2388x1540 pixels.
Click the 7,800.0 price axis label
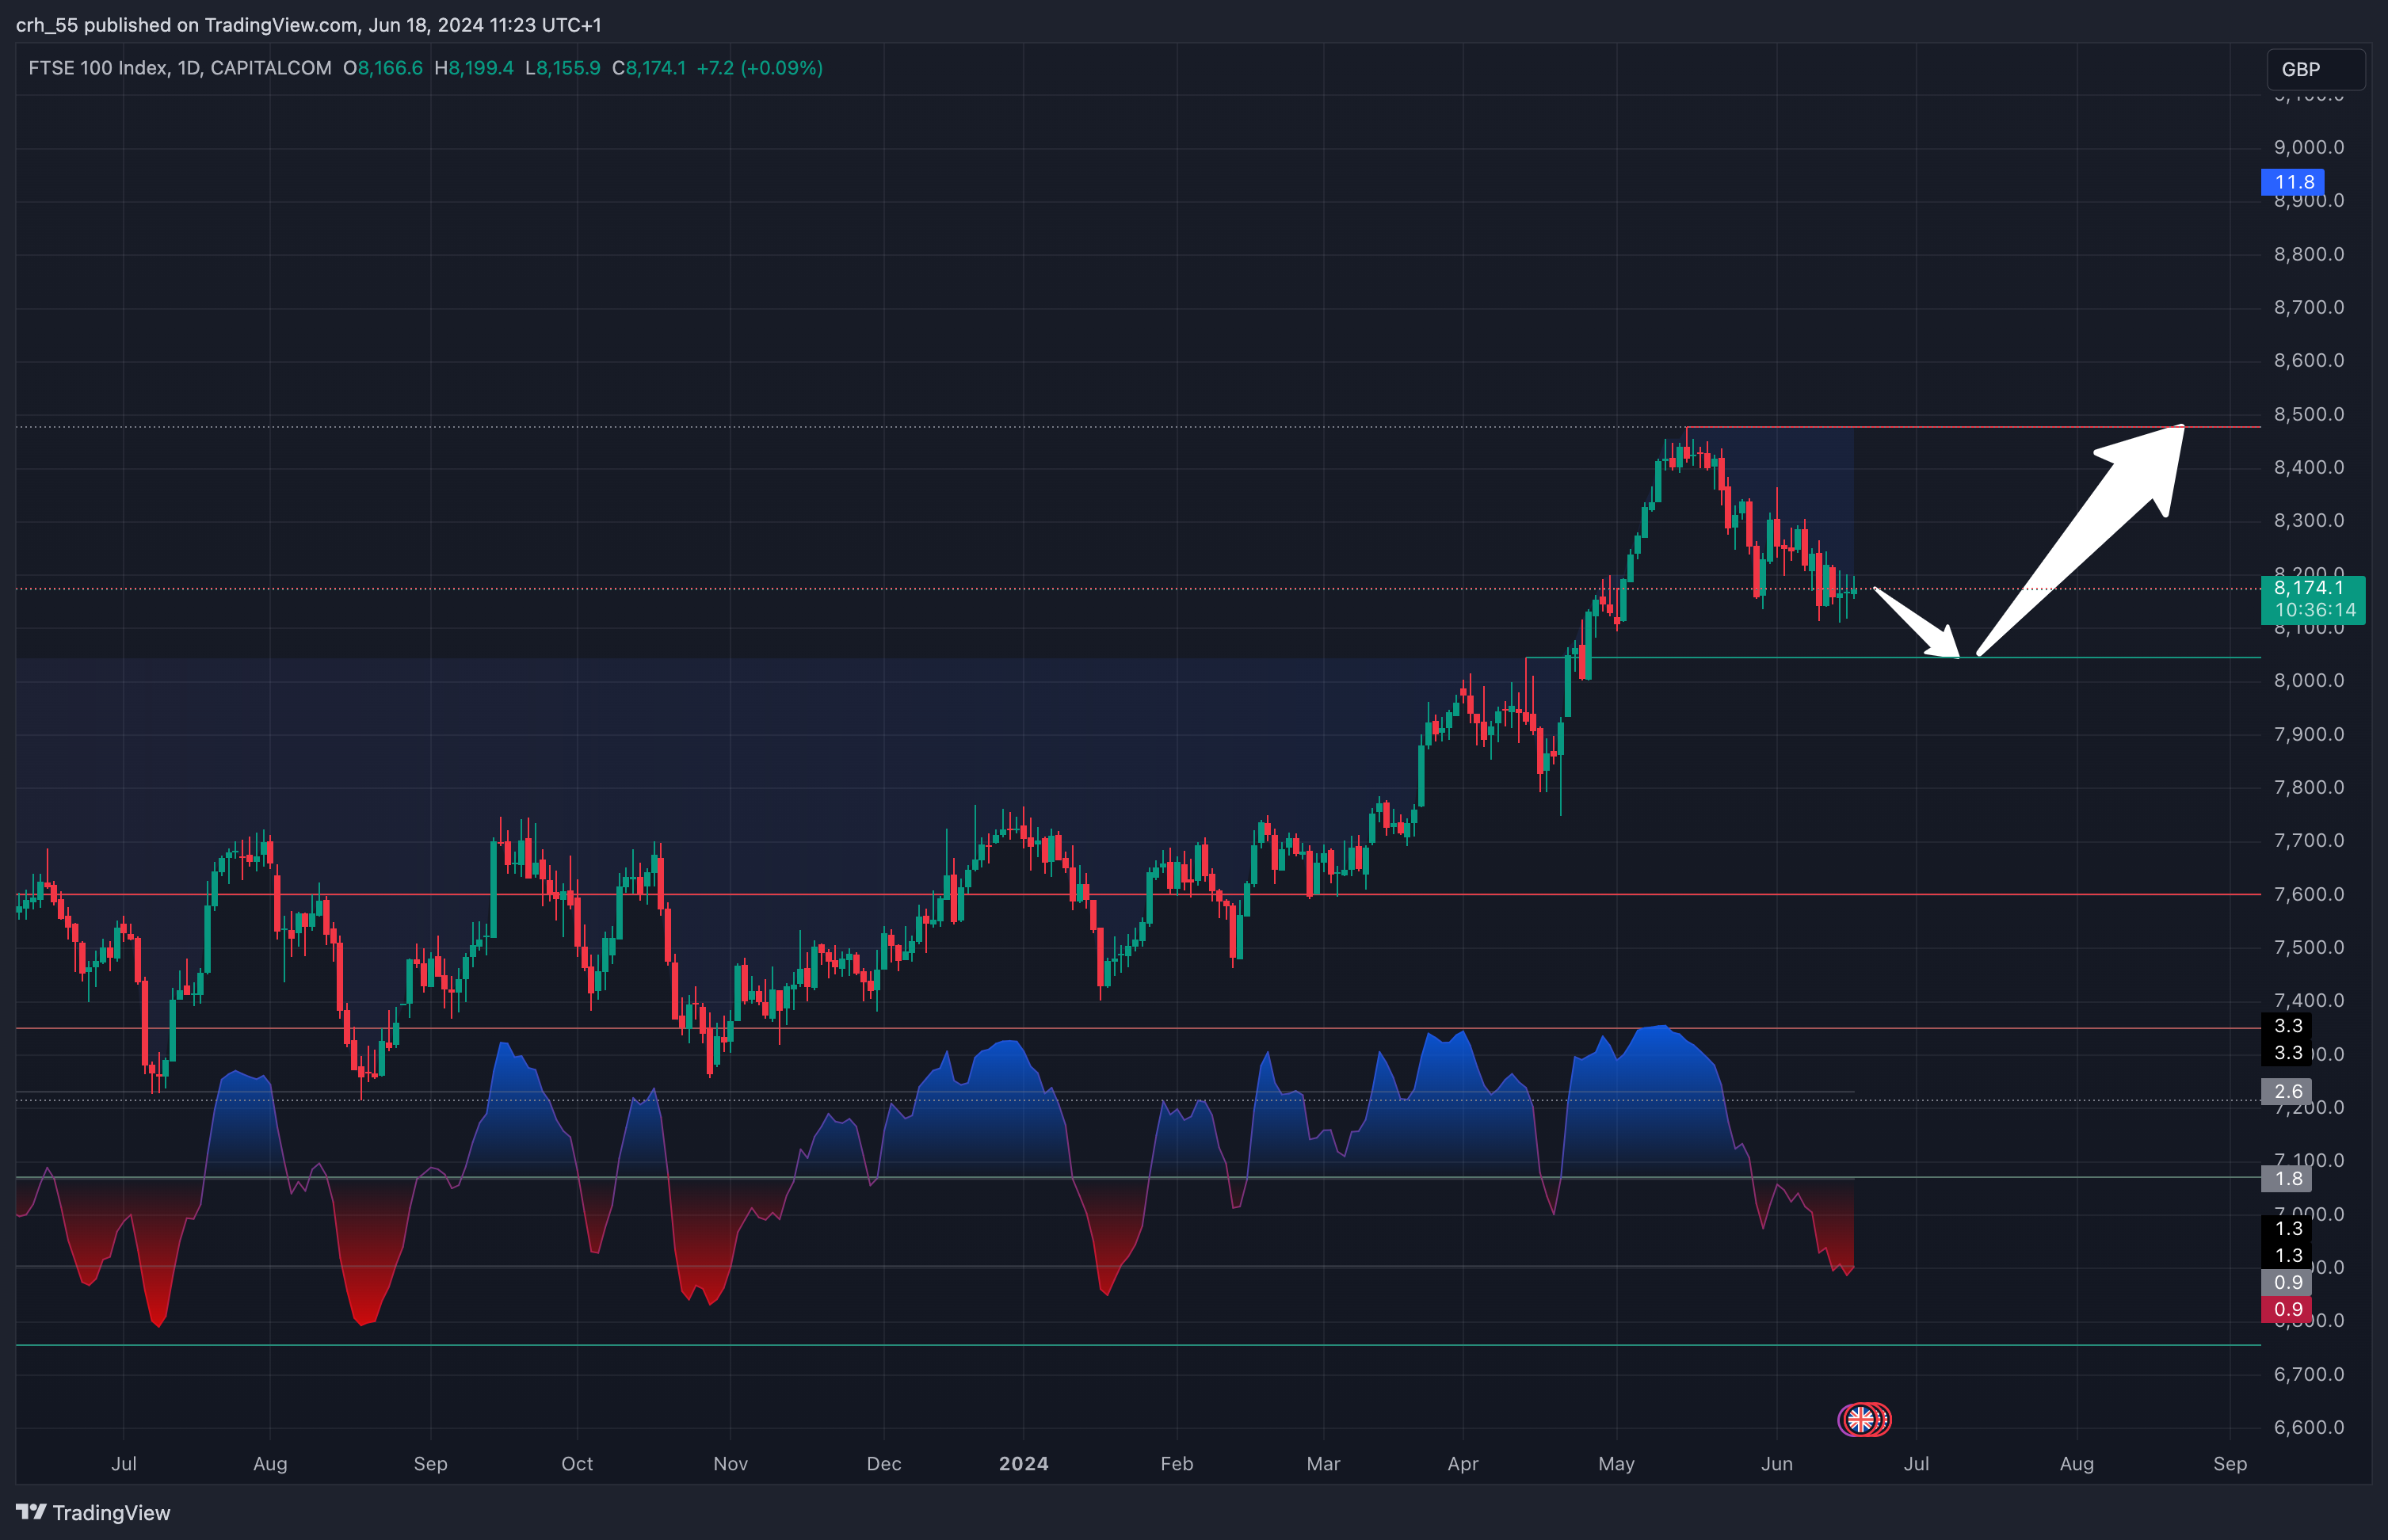[x=2309, y=787]
